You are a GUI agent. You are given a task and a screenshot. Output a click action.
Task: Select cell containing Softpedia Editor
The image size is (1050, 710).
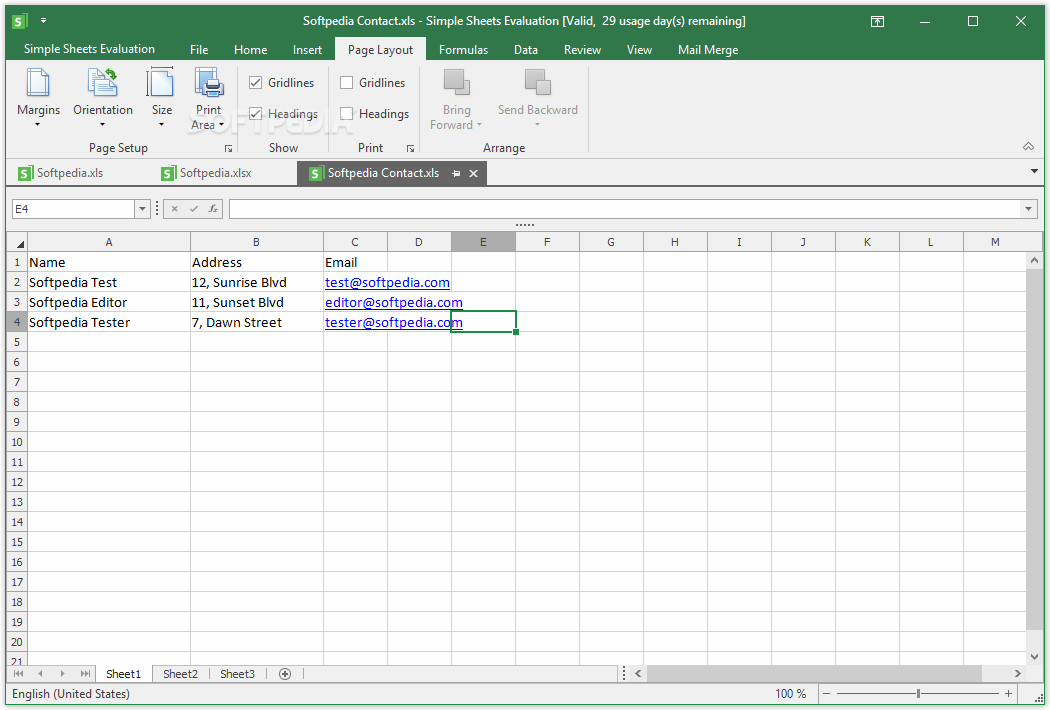[x=108, y=303]
